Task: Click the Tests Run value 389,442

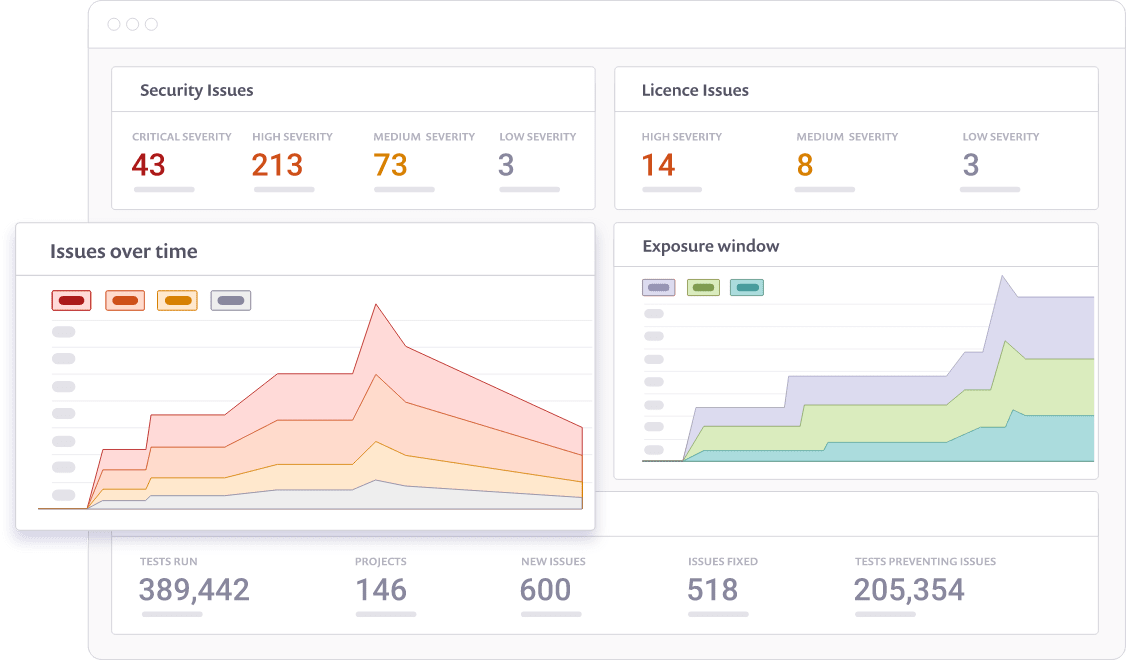Action: pyautogui.click(x=194, y=590)
